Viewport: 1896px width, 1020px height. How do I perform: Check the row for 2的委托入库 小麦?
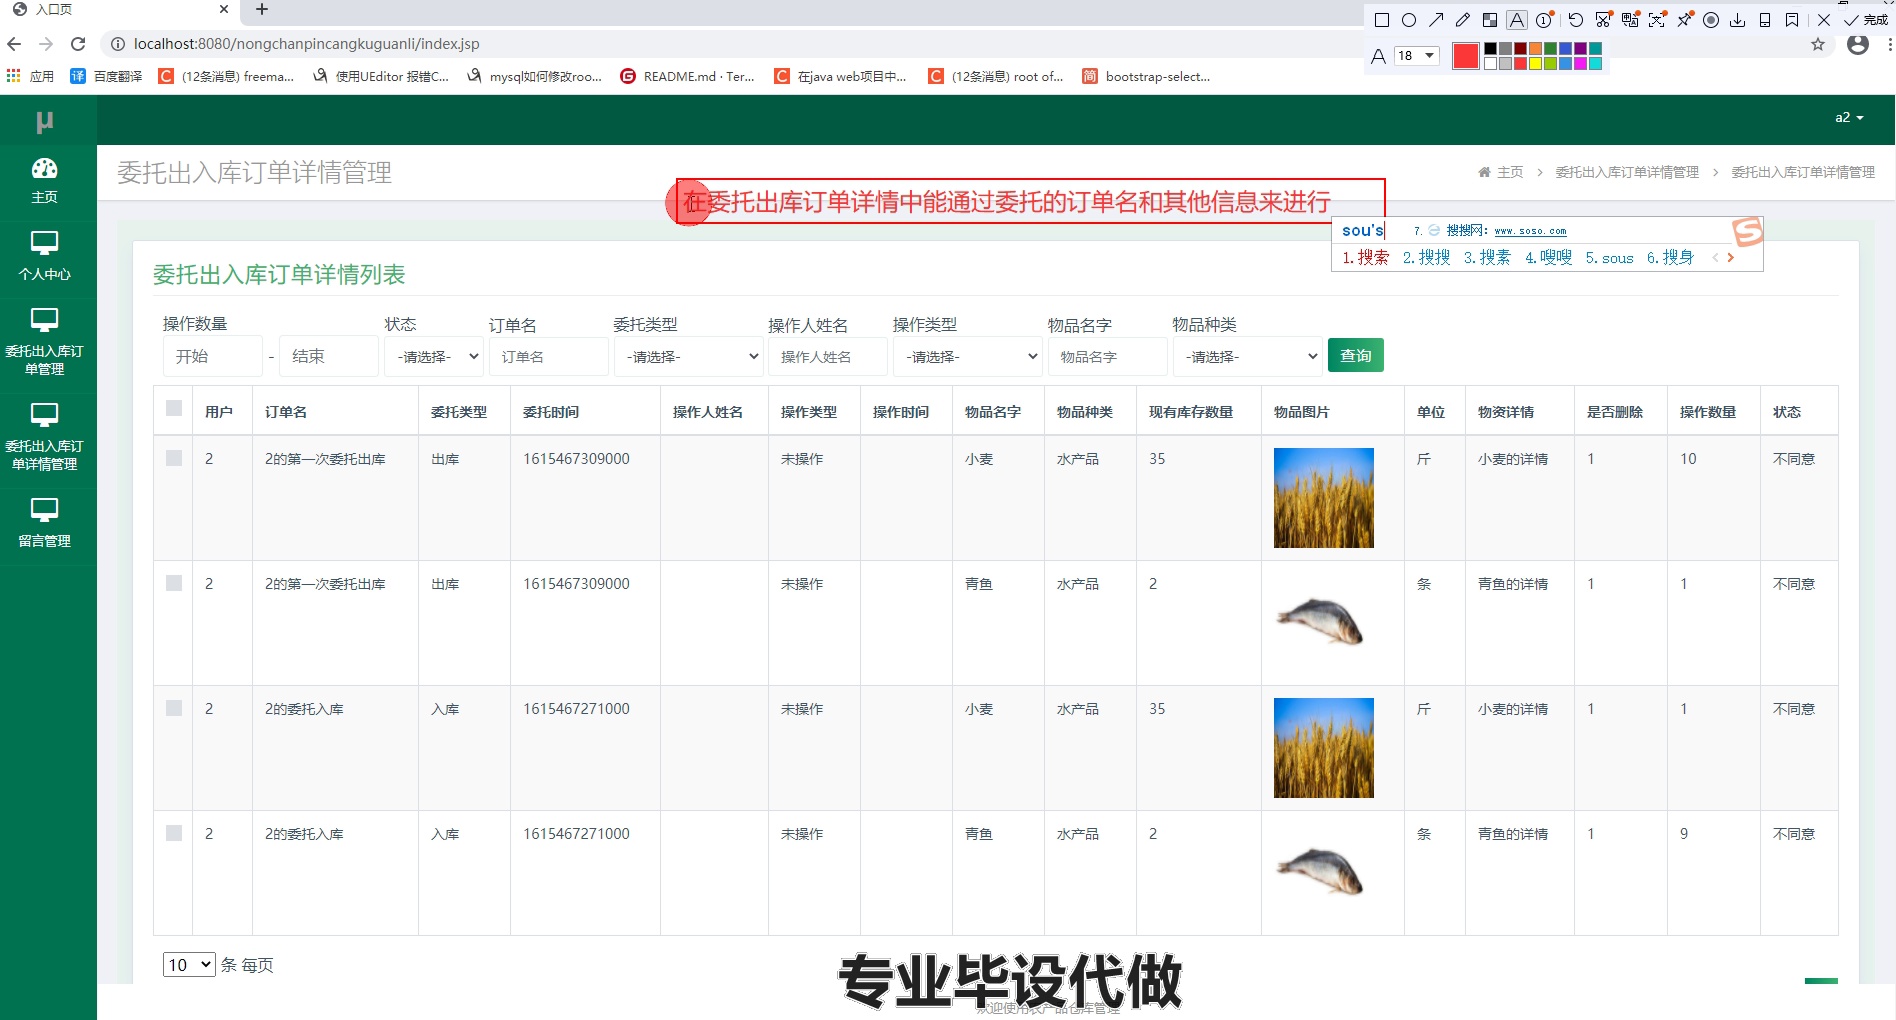click(x=174, y=708)
